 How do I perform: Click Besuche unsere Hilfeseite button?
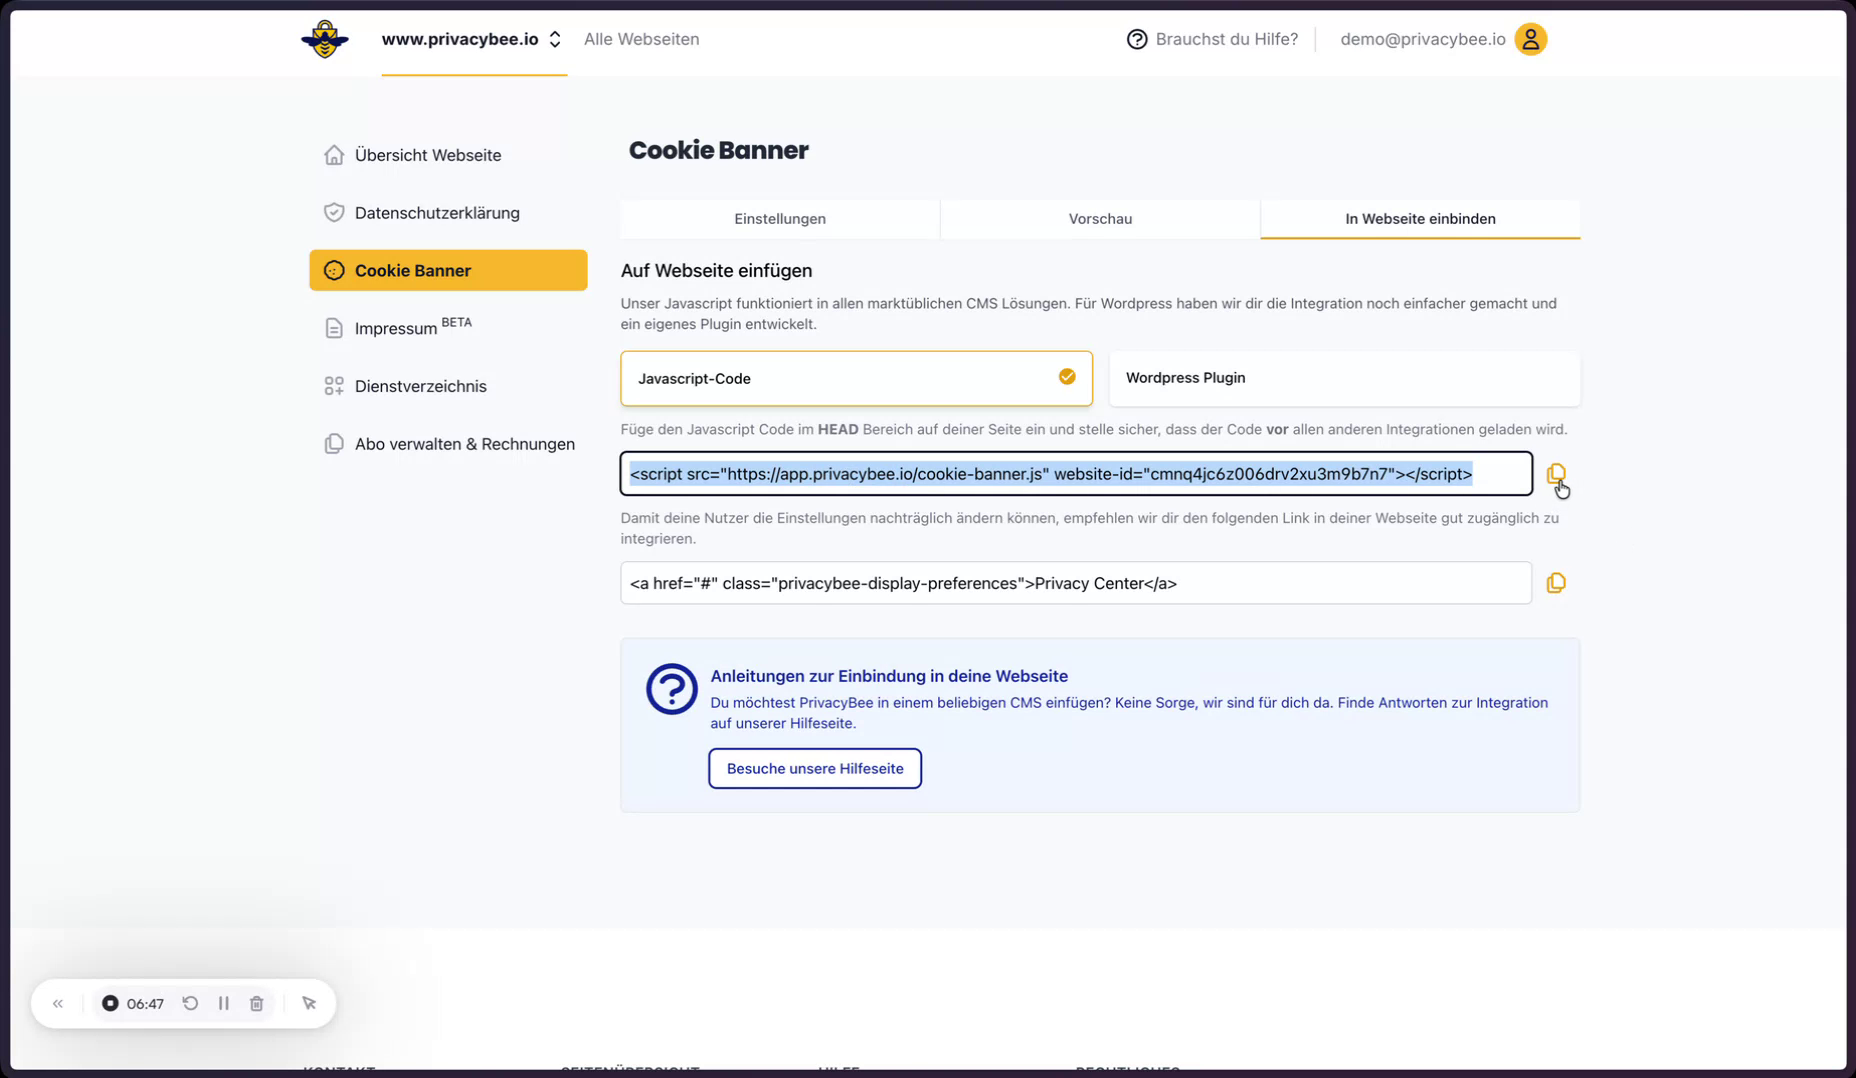pos(815,768)
